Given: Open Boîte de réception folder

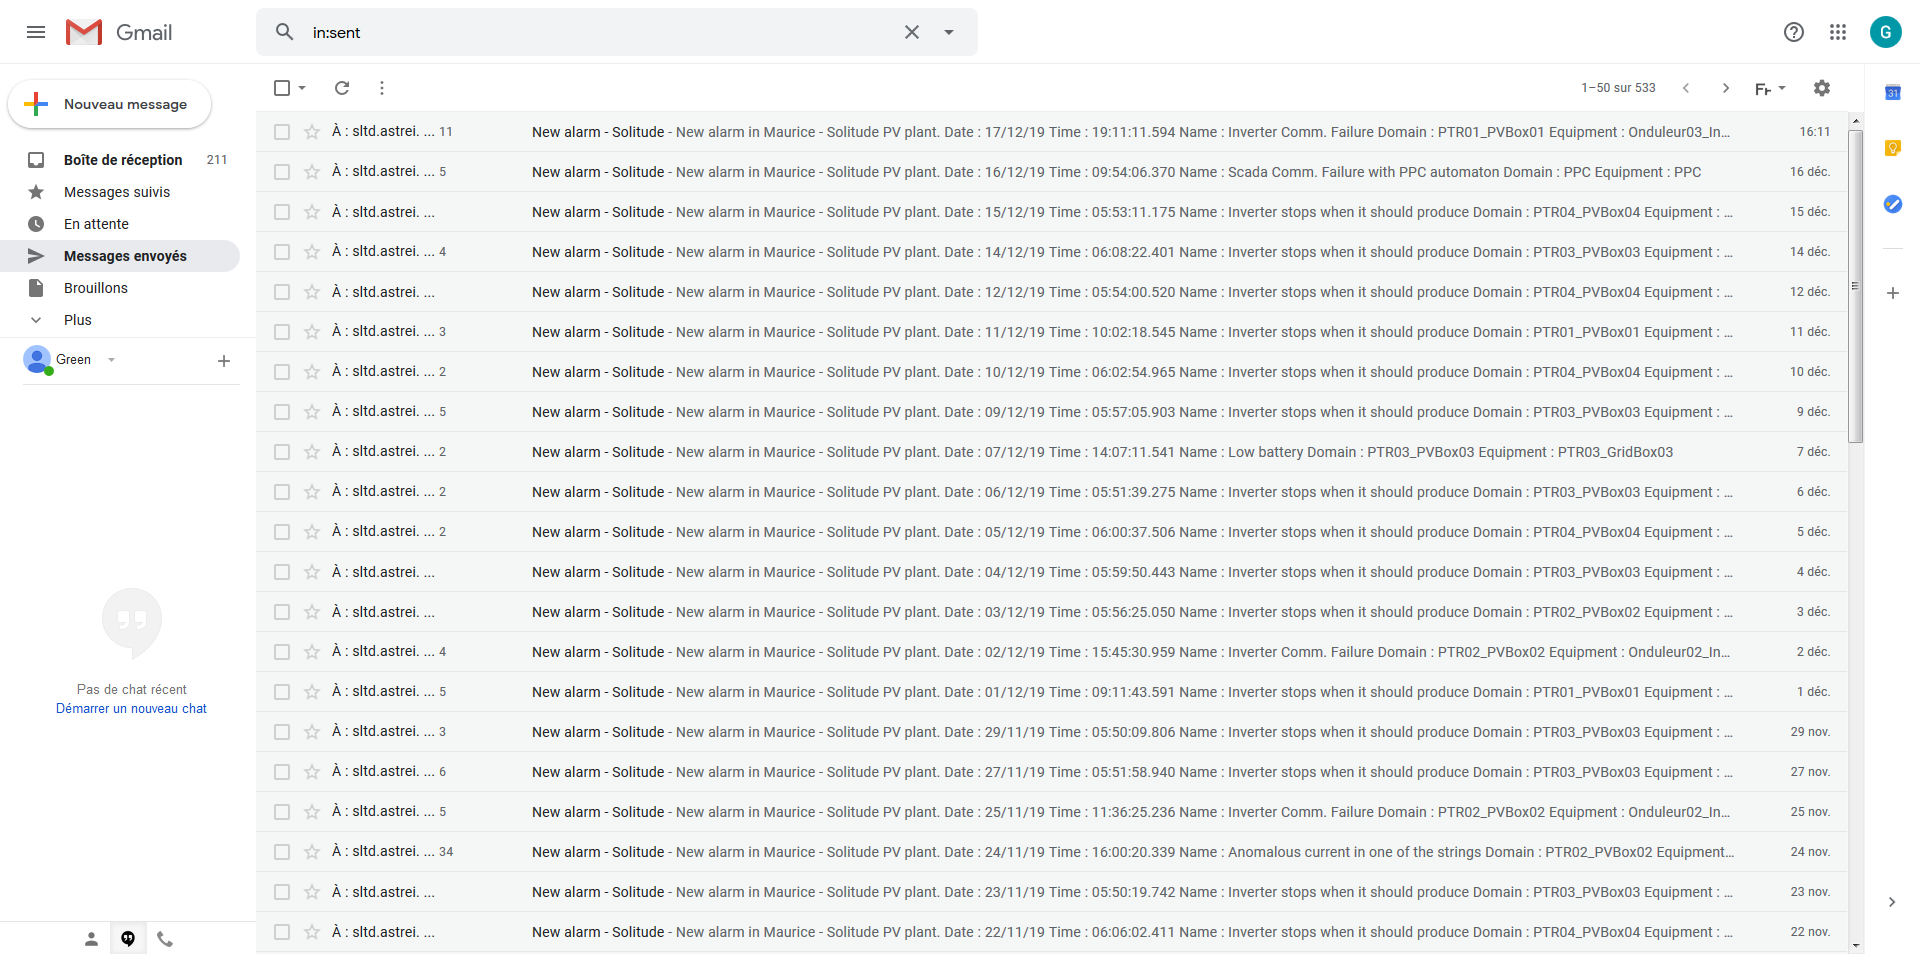Looking at the screenshot, I should [122, 160].
